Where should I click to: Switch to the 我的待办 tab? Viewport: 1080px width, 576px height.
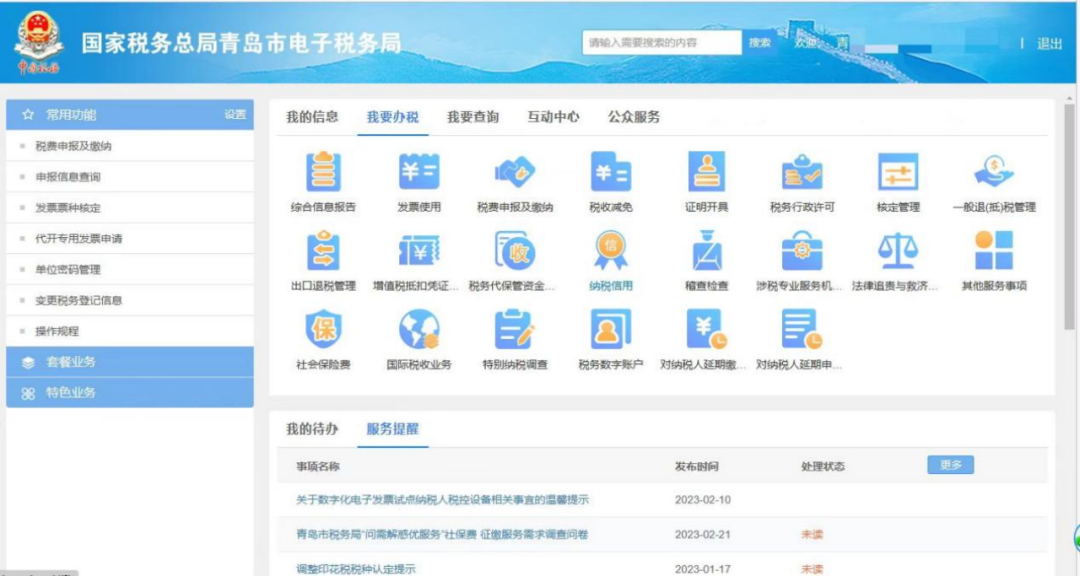coord(312,429)
